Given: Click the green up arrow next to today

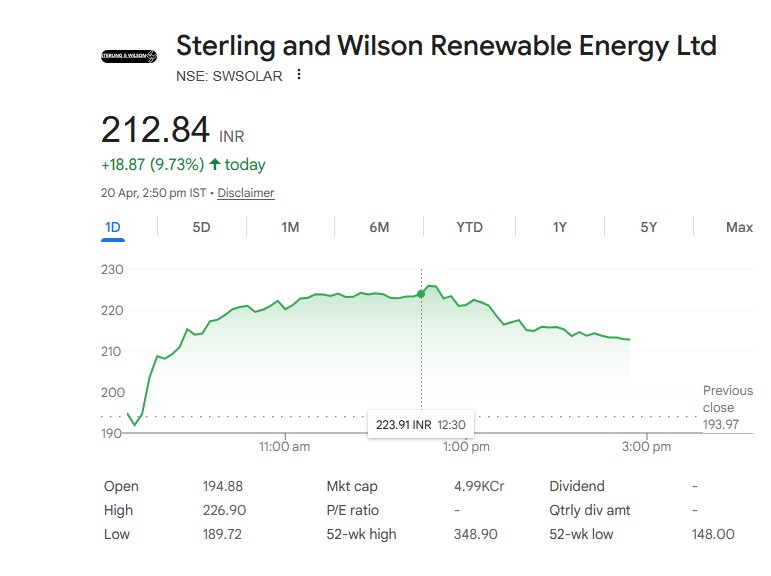Looking at the screenshot, I should click(214, 164).
